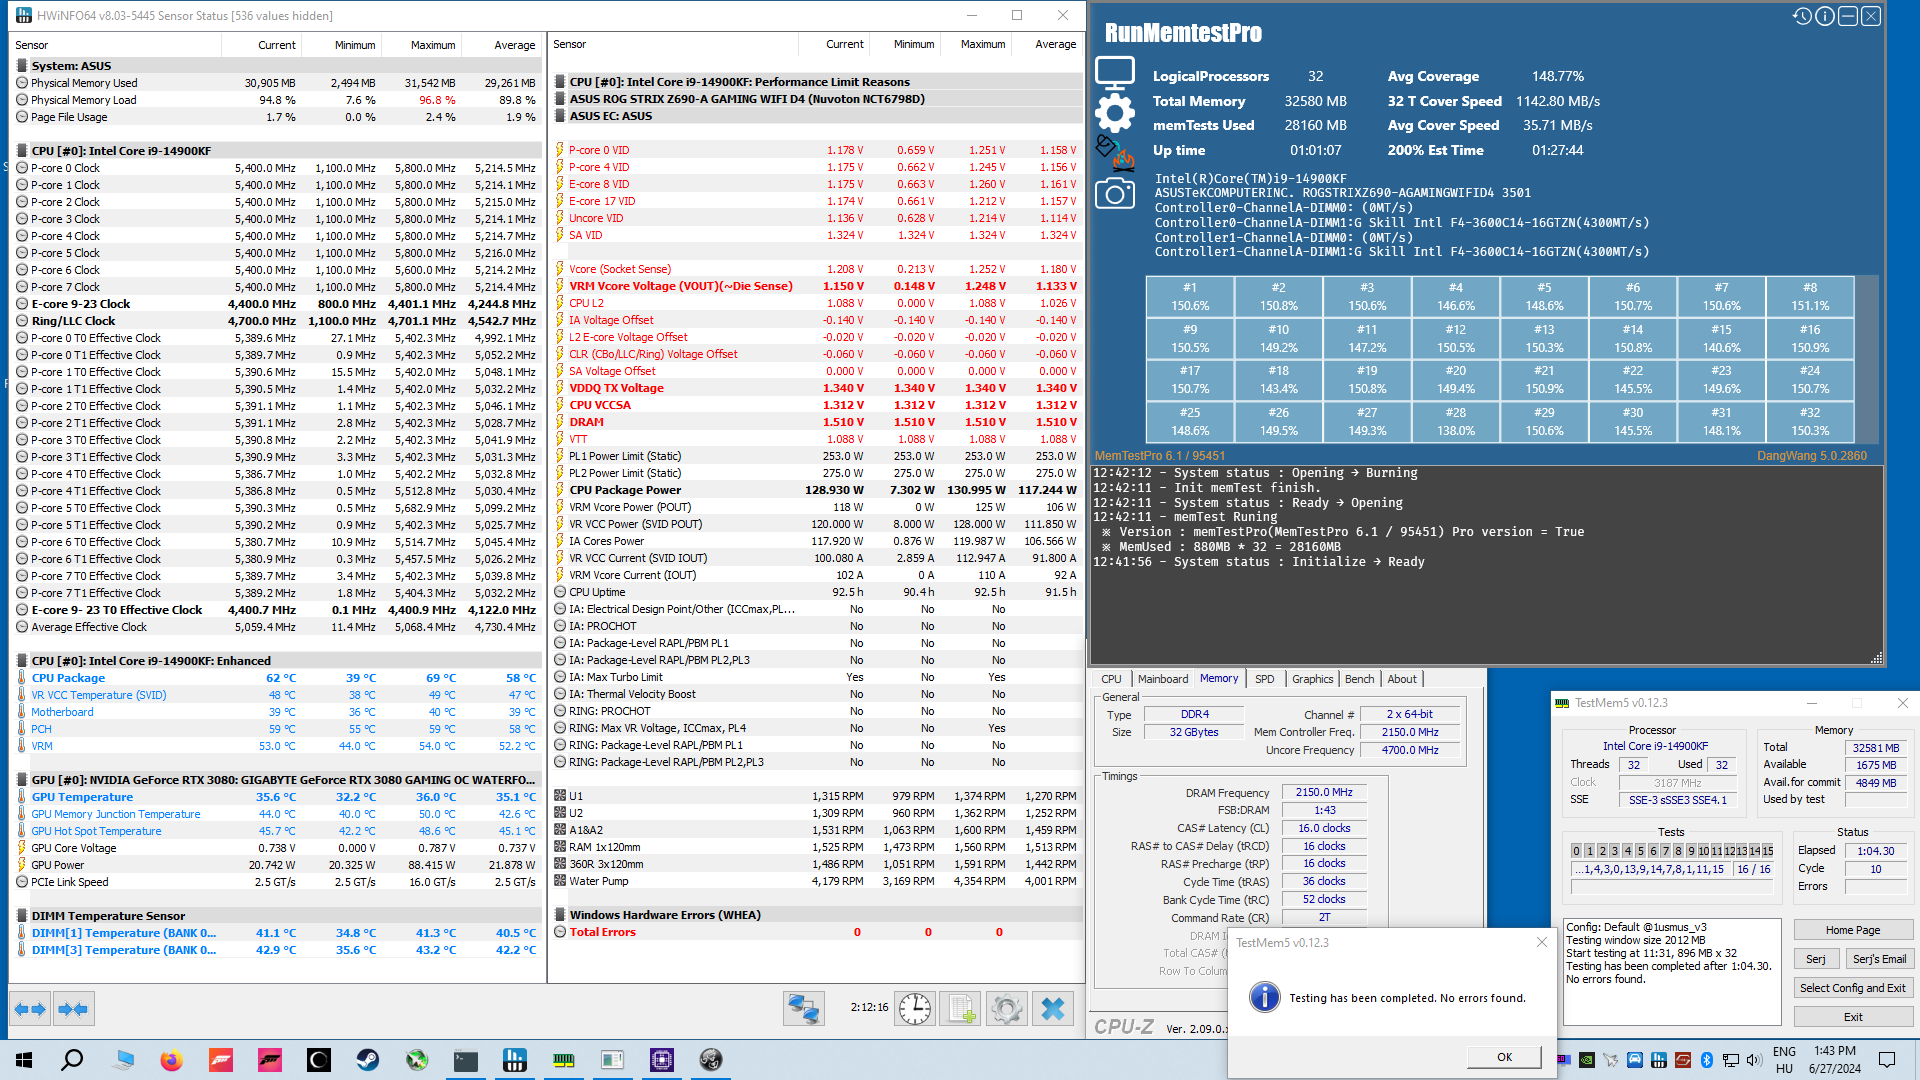Click DRAM Frequency value field in CPU-Z

point(1324,792)
